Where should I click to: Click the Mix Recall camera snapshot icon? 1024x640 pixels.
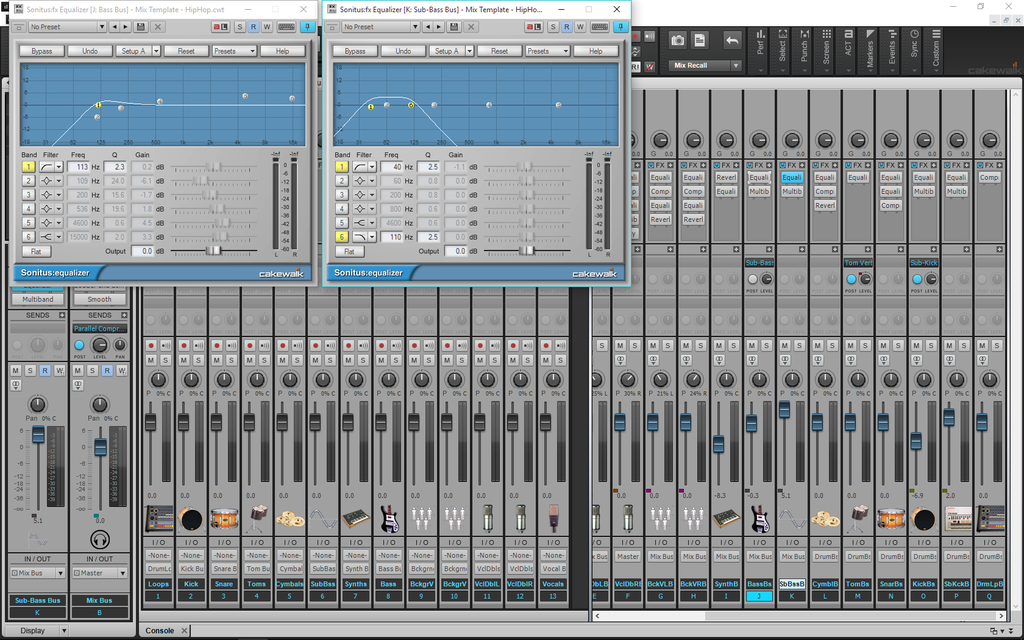click(678, 40)
